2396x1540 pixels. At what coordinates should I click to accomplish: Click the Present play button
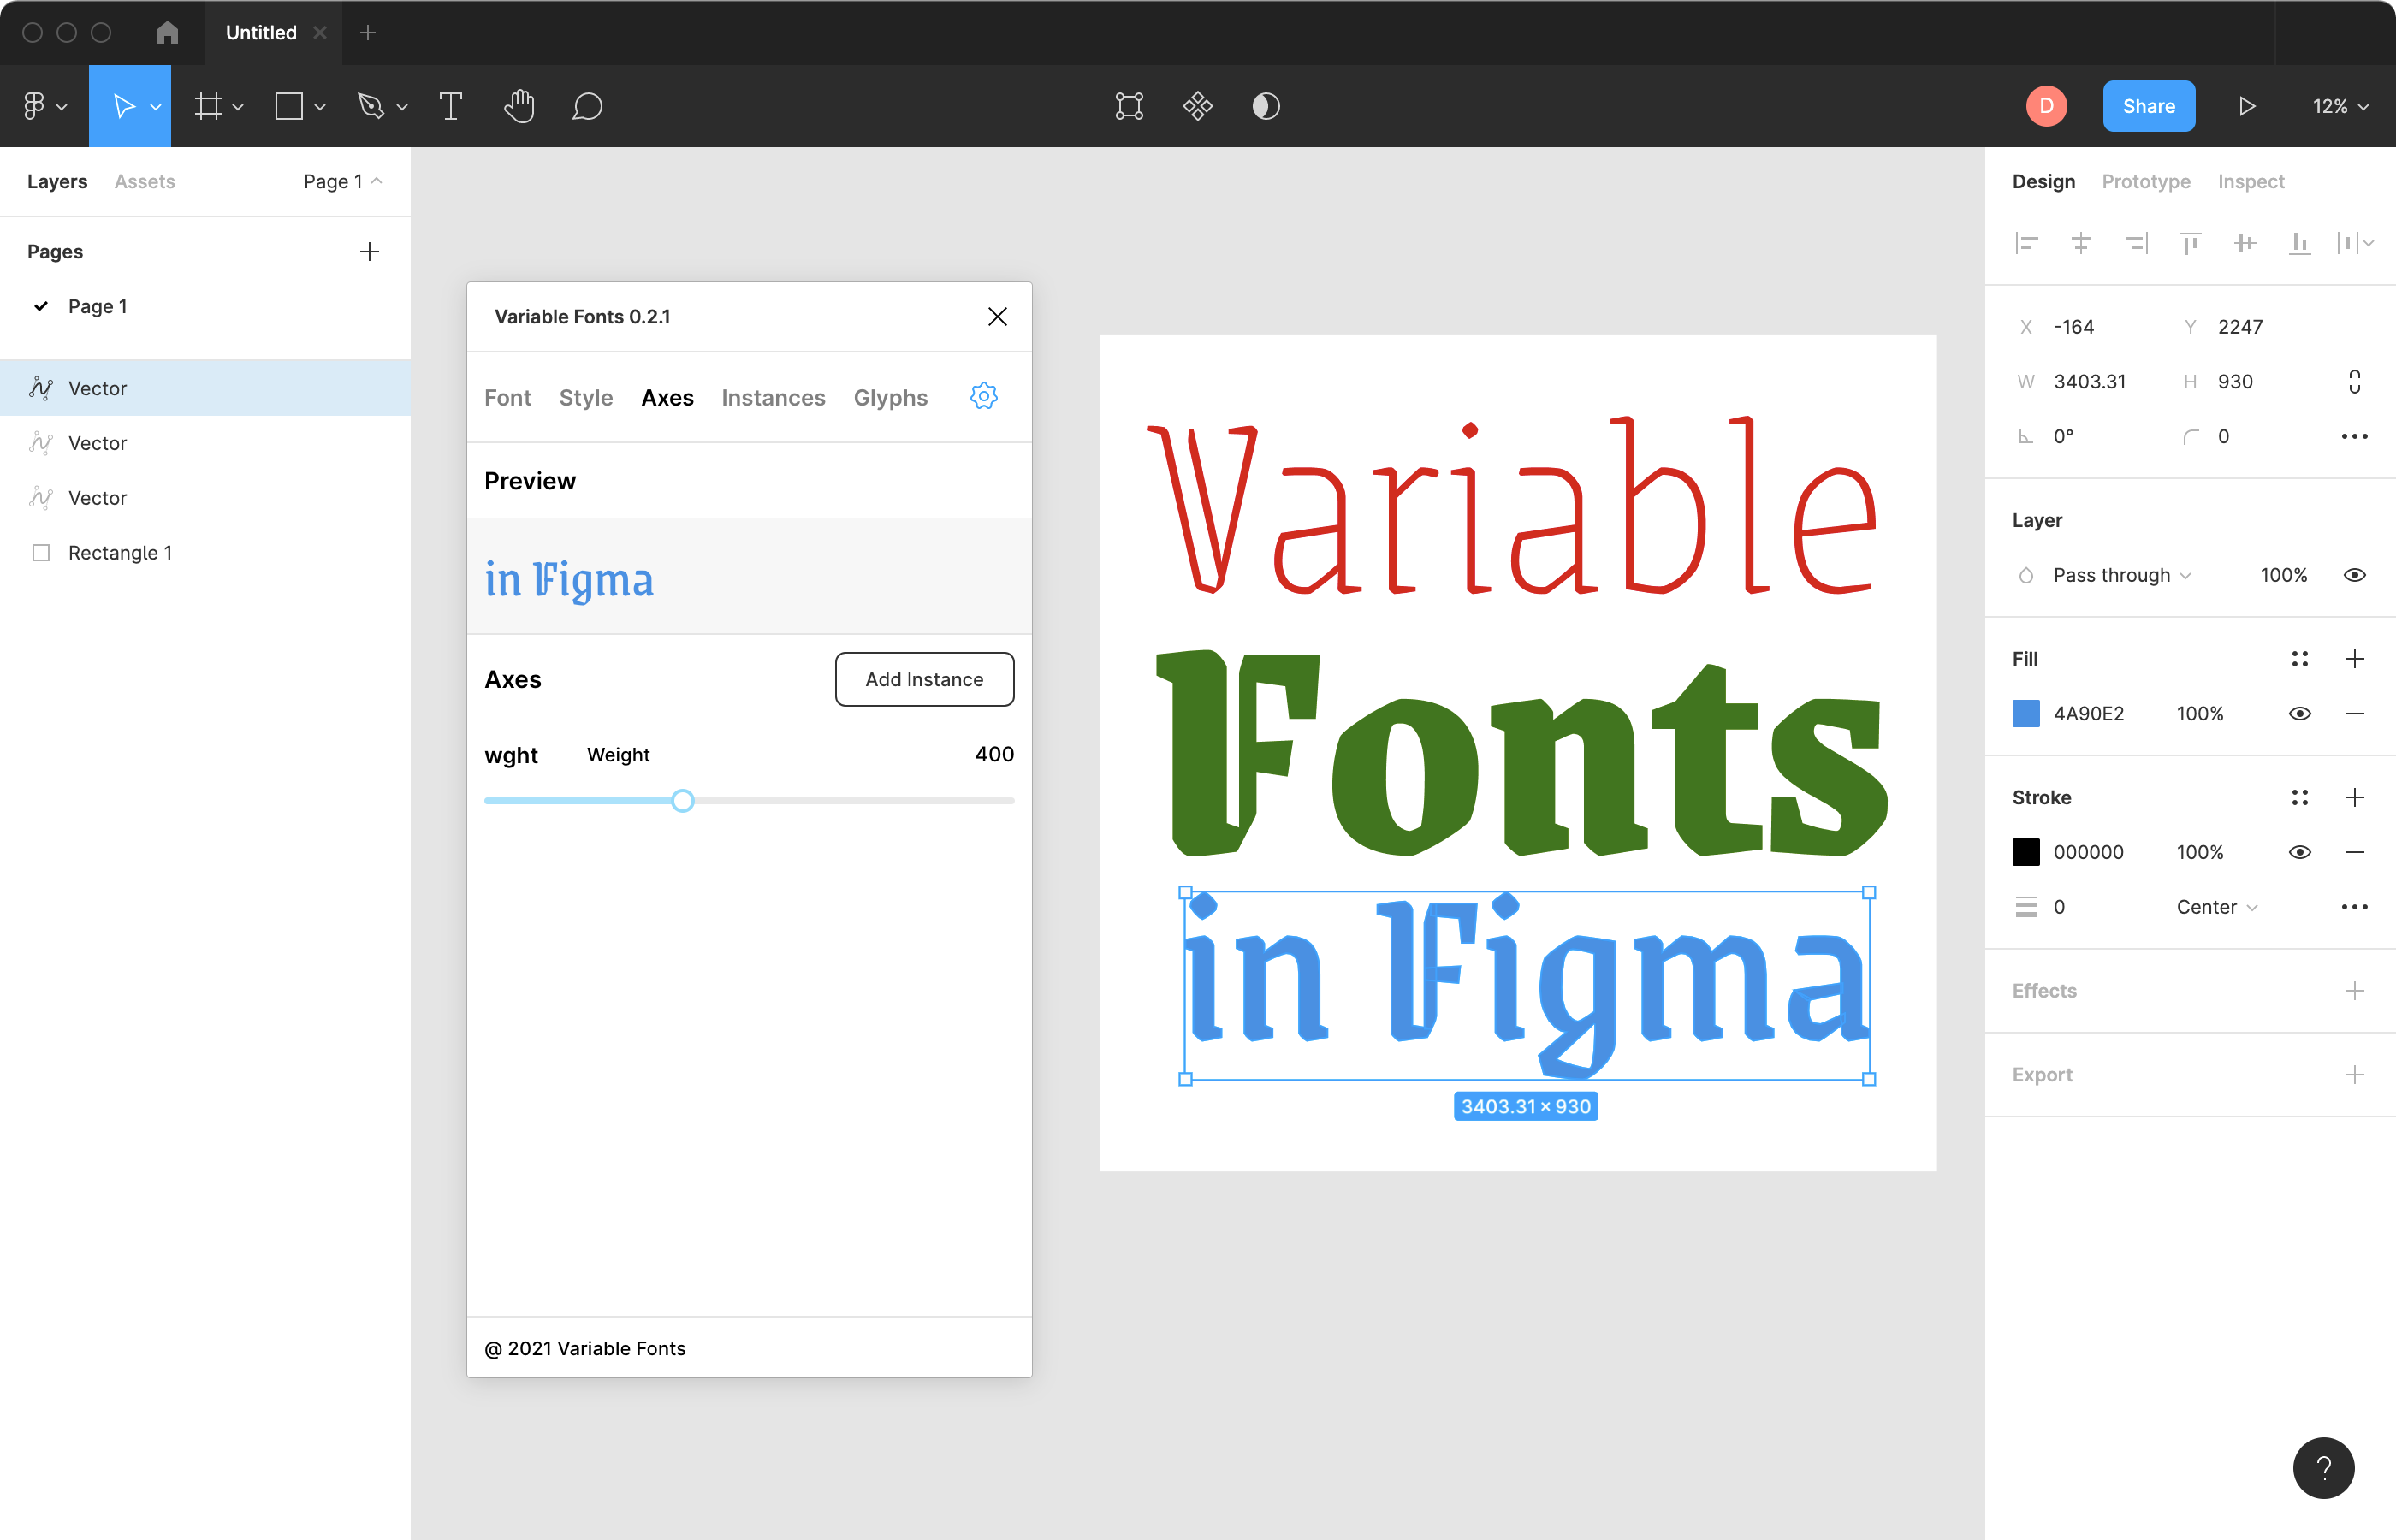[x=2246, y=106]
